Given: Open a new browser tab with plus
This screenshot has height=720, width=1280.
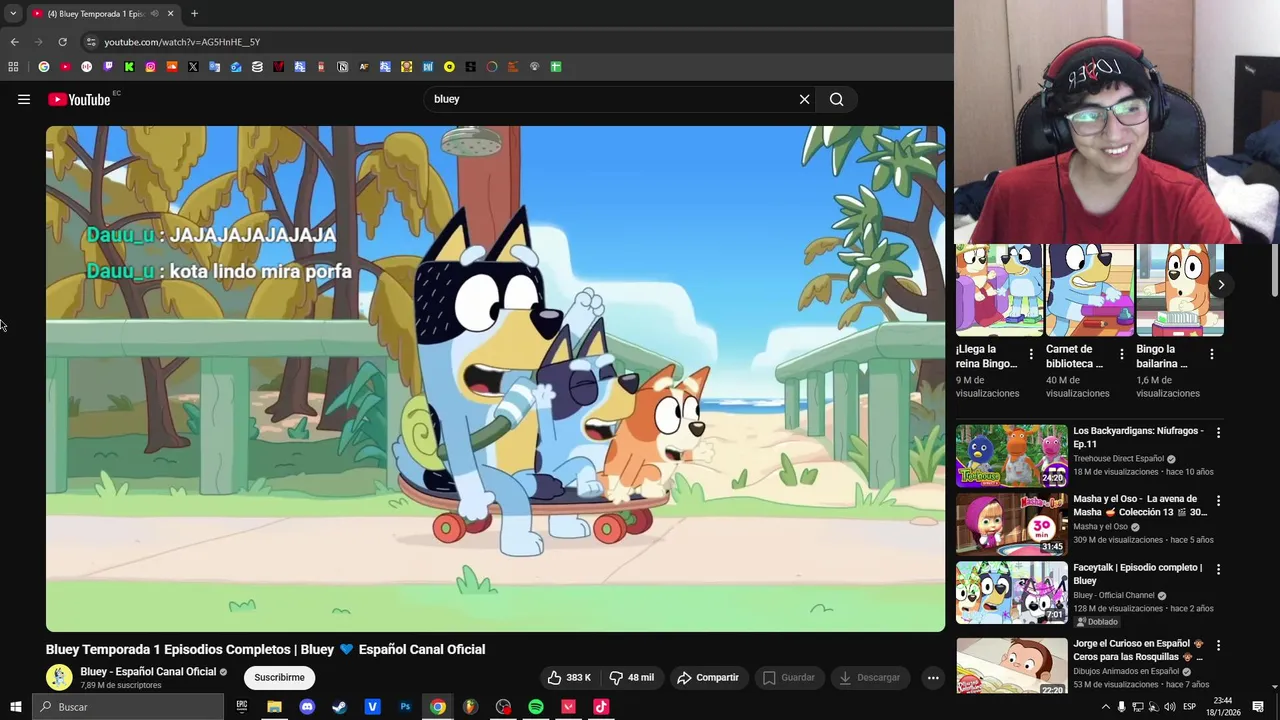Looking at the screenshot, I should [194, 14].
